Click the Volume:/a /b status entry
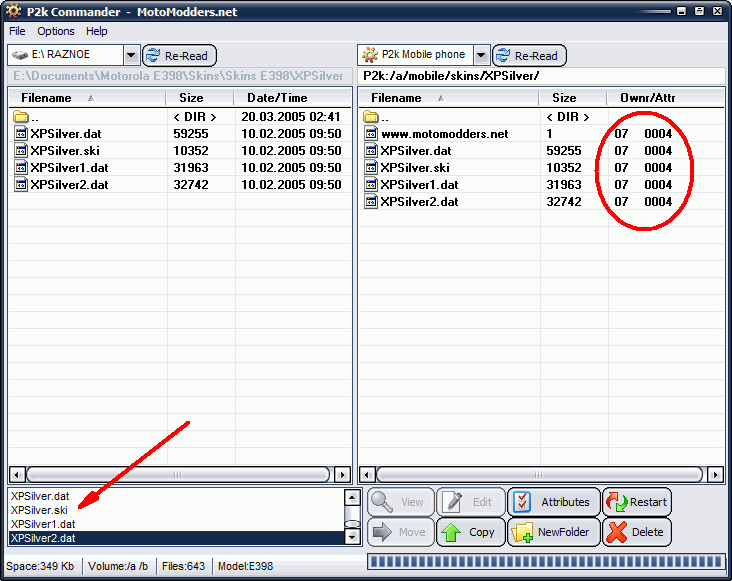Viewport: 732px width, 581px height. point(118,566)
